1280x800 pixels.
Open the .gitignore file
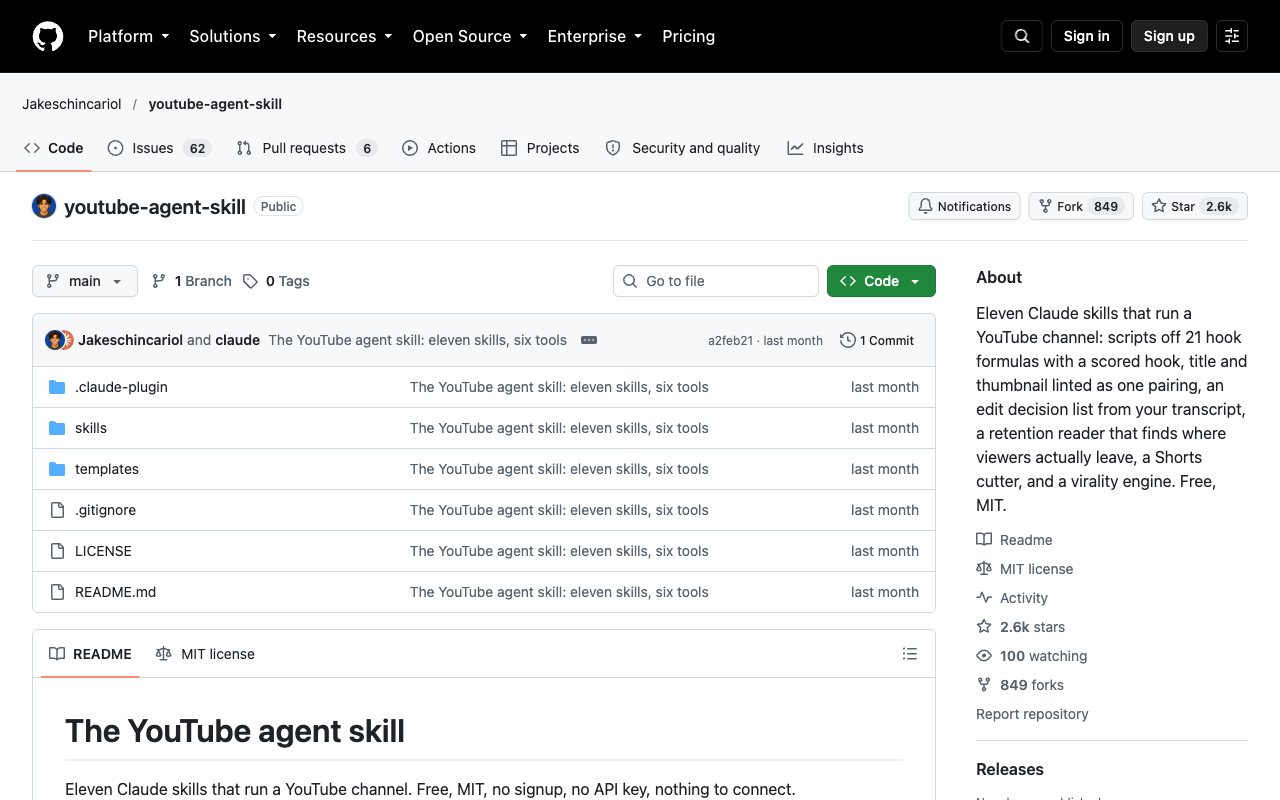coord(105,510)
